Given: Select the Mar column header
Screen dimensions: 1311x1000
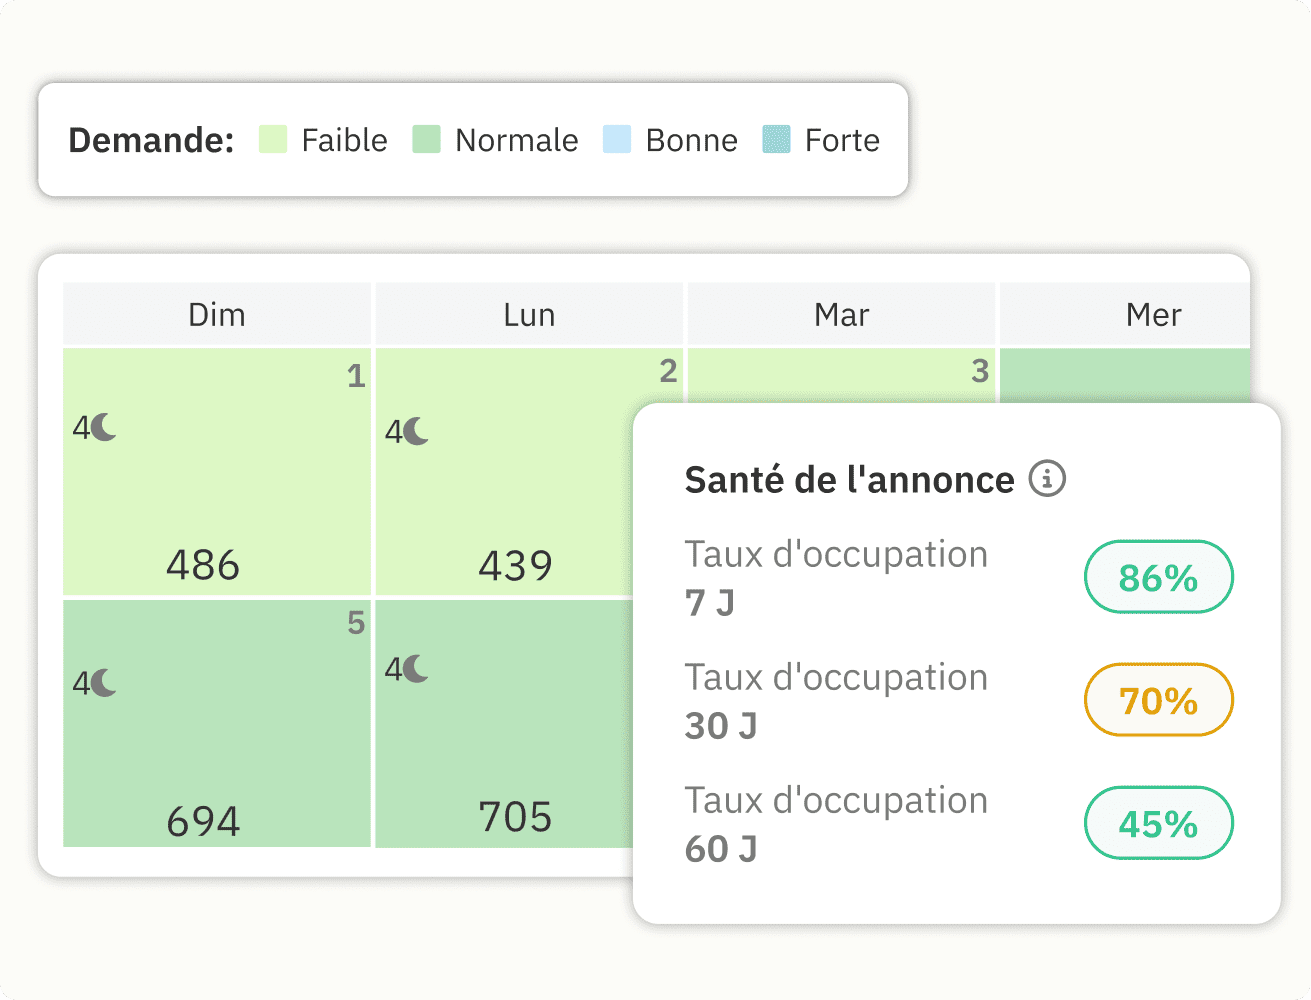Looking at the screenshot, I should point(842,314).
